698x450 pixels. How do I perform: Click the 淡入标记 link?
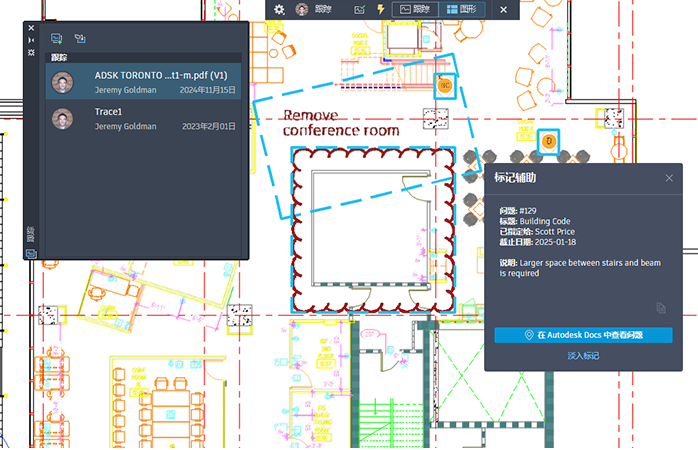coord(583,356)
